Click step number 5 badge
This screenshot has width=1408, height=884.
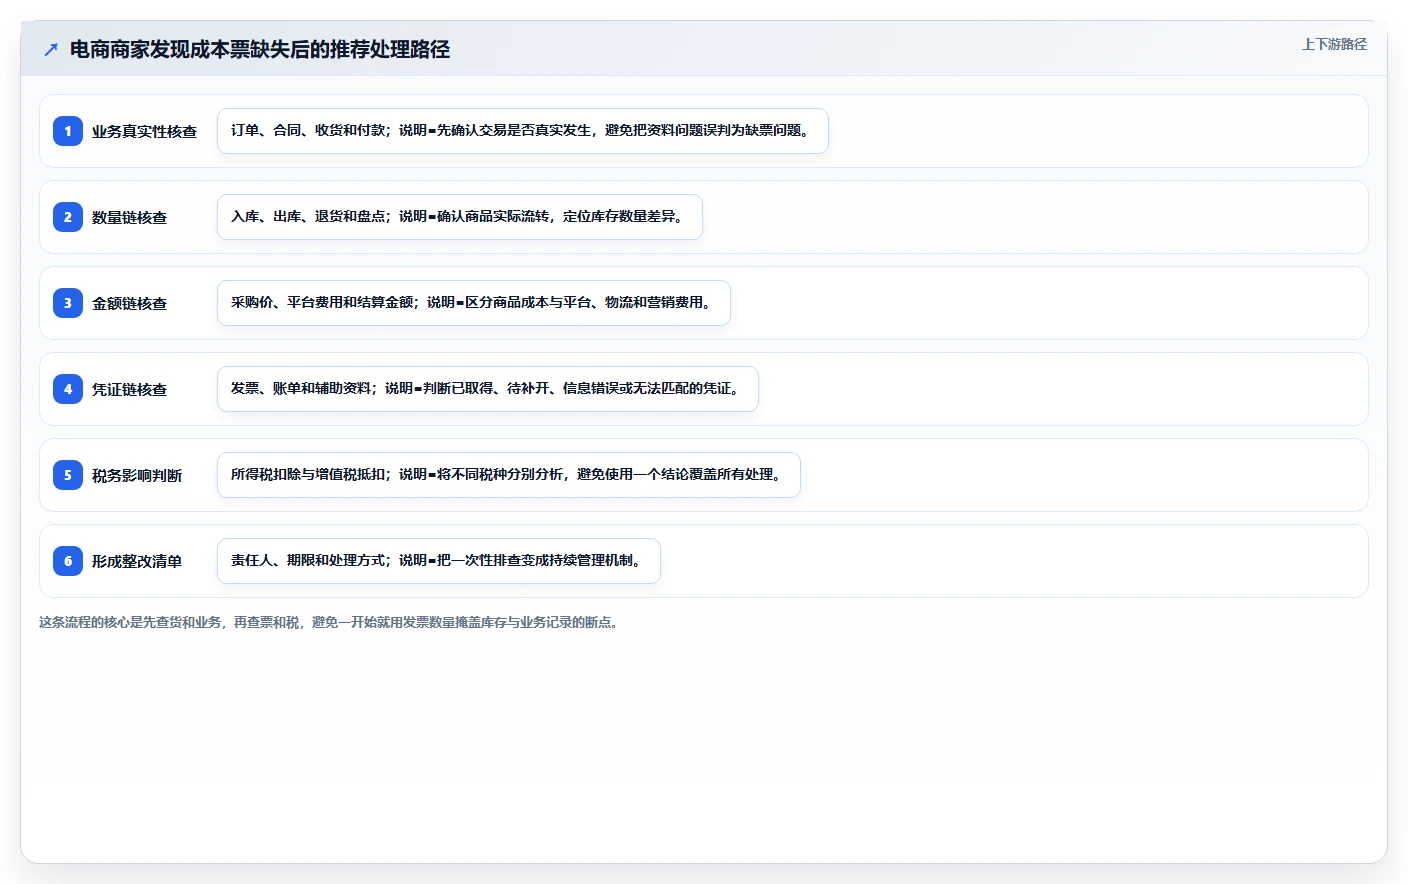click(x=68, y=475)
